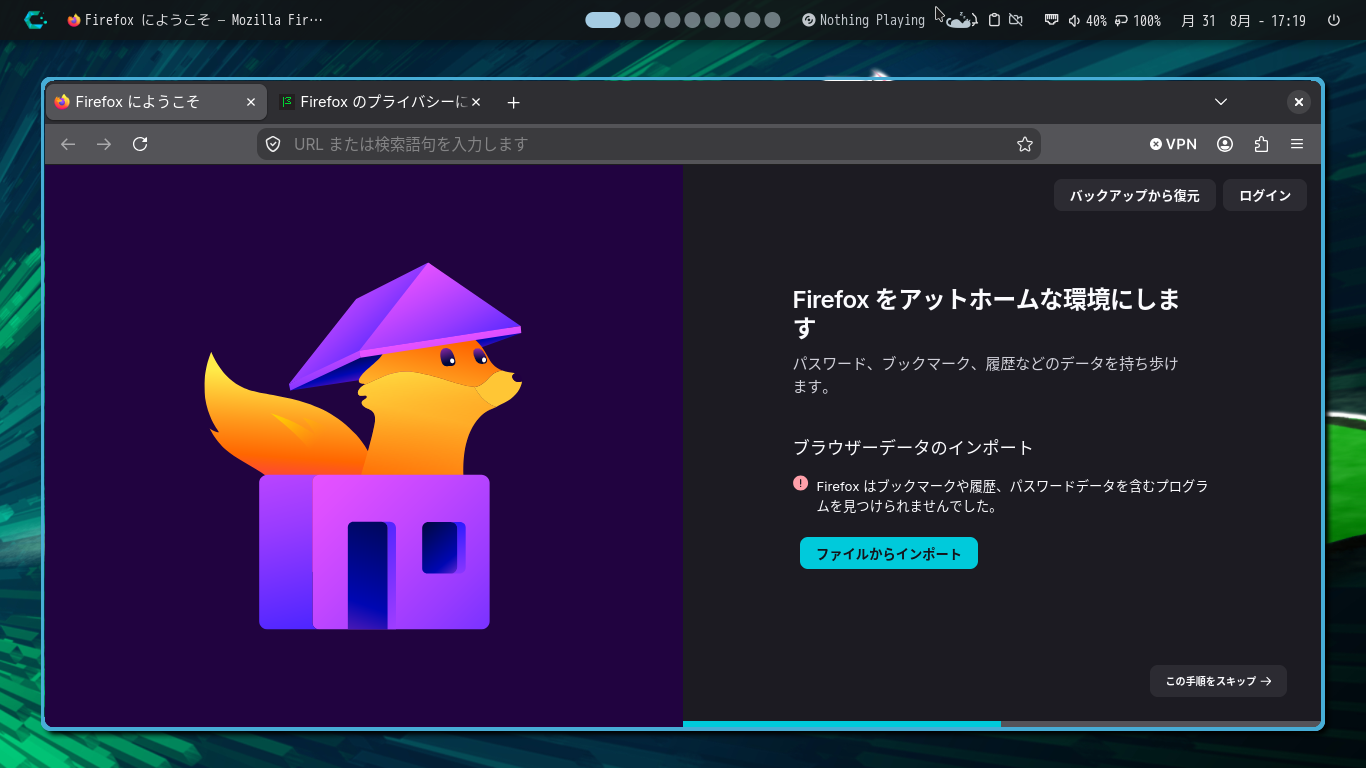Open the weather cloud icon in the top bar
This screenshot has height=768, width=1366.
[x=961, y=20]
